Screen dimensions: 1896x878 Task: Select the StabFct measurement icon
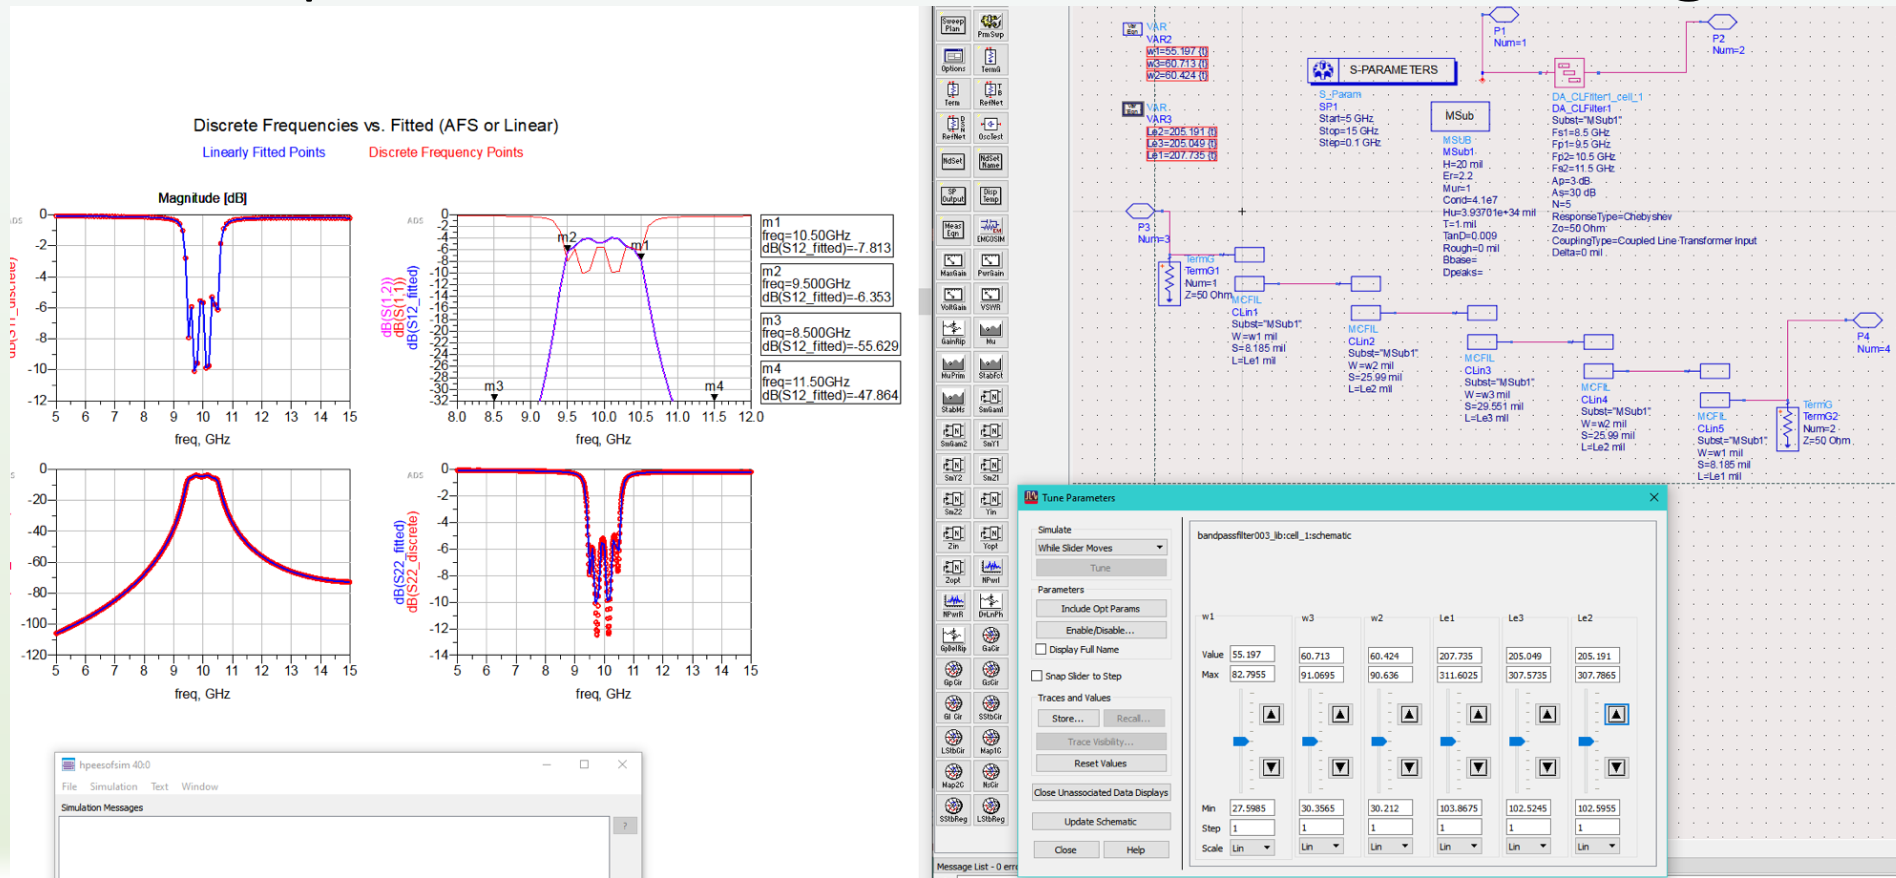point(990,365)
